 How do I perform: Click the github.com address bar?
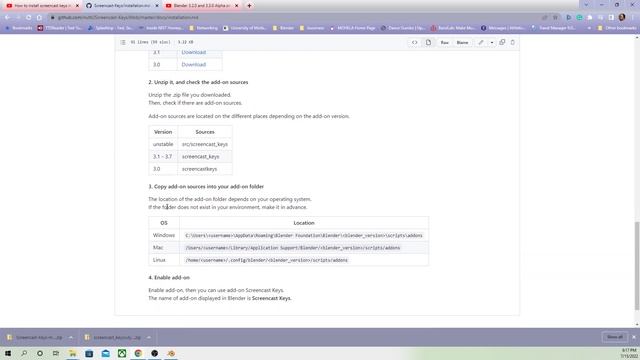click(x=294, y=18)
